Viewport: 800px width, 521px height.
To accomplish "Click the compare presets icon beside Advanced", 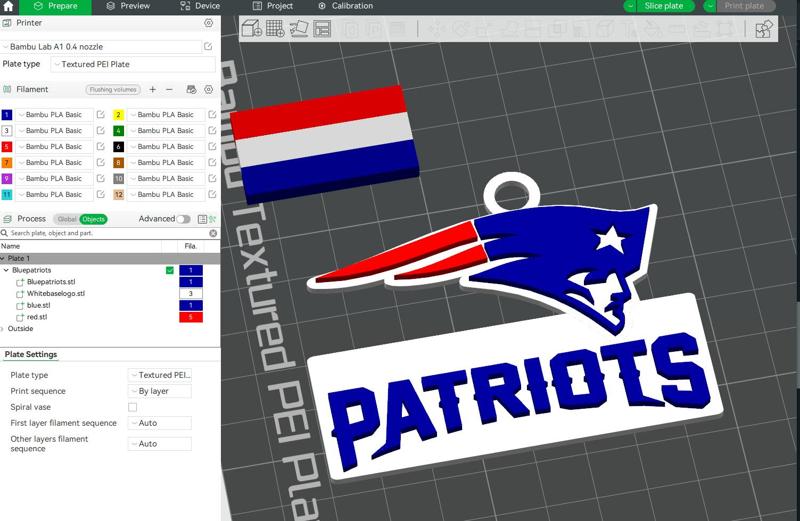I will pos(202,219).
